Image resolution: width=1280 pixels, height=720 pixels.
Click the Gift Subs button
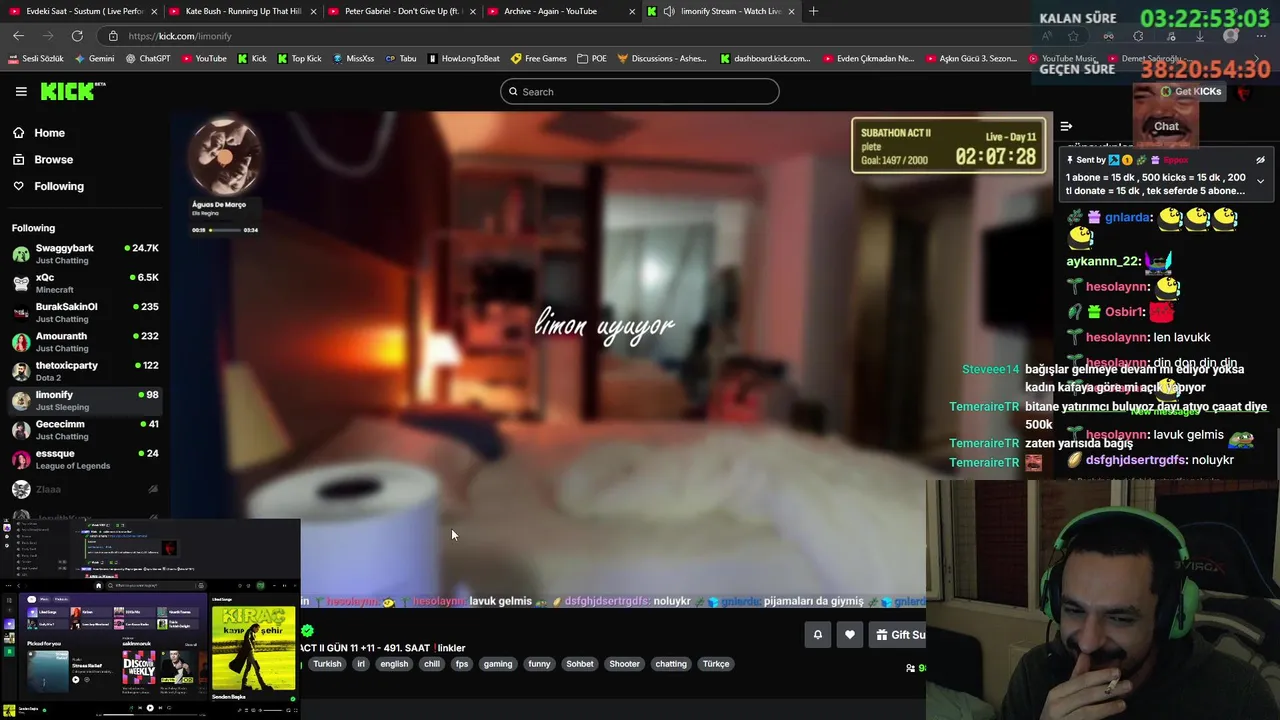click(898, 634)
